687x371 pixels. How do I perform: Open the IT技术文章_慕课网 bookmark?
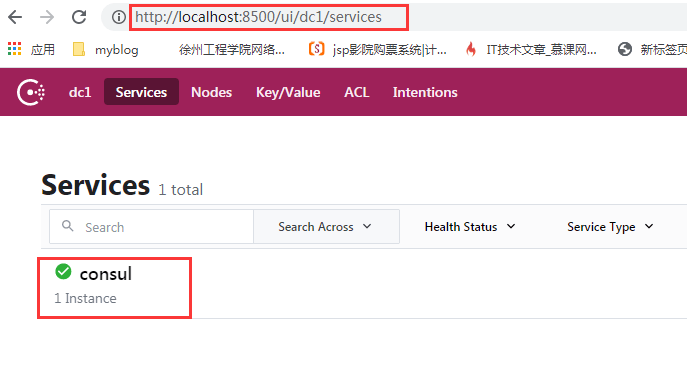(531, 49)
